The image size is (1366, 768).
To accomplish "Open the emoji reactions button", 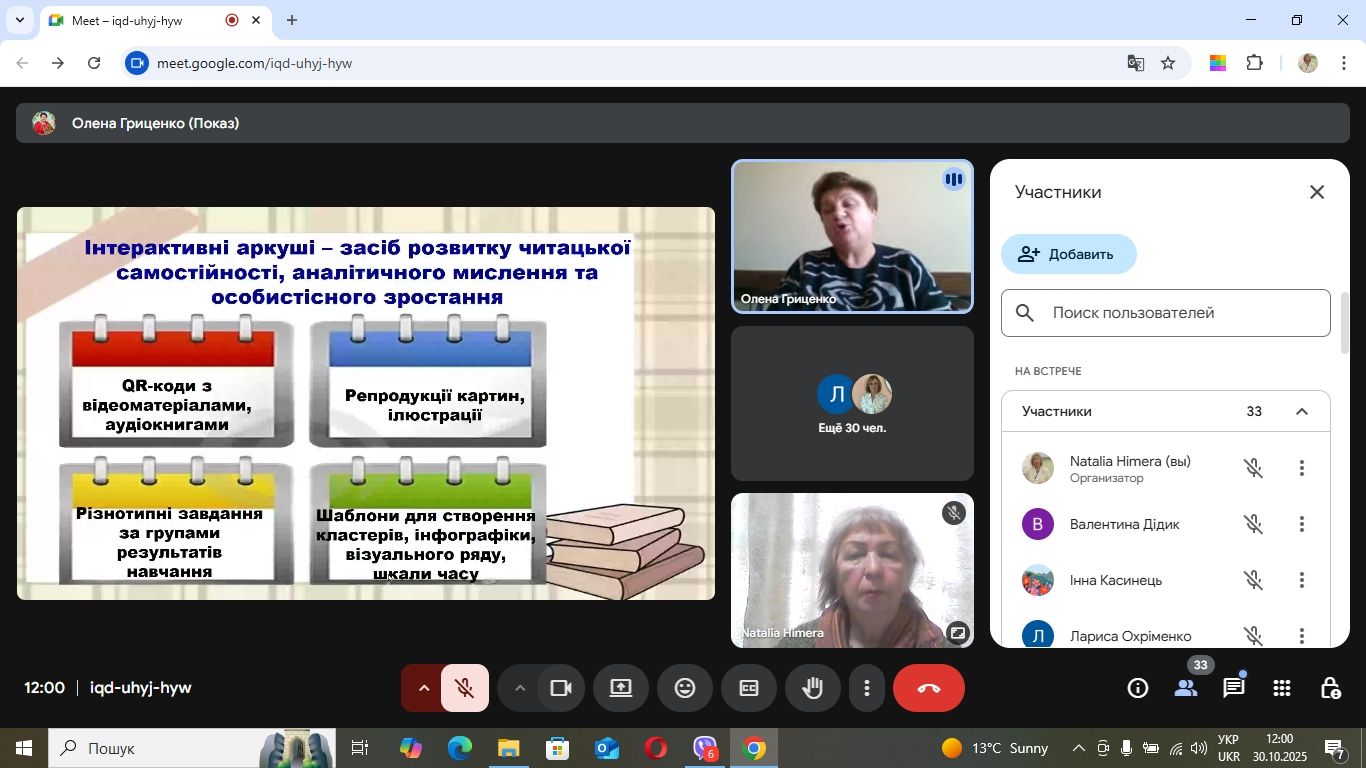I will (685, 688).
